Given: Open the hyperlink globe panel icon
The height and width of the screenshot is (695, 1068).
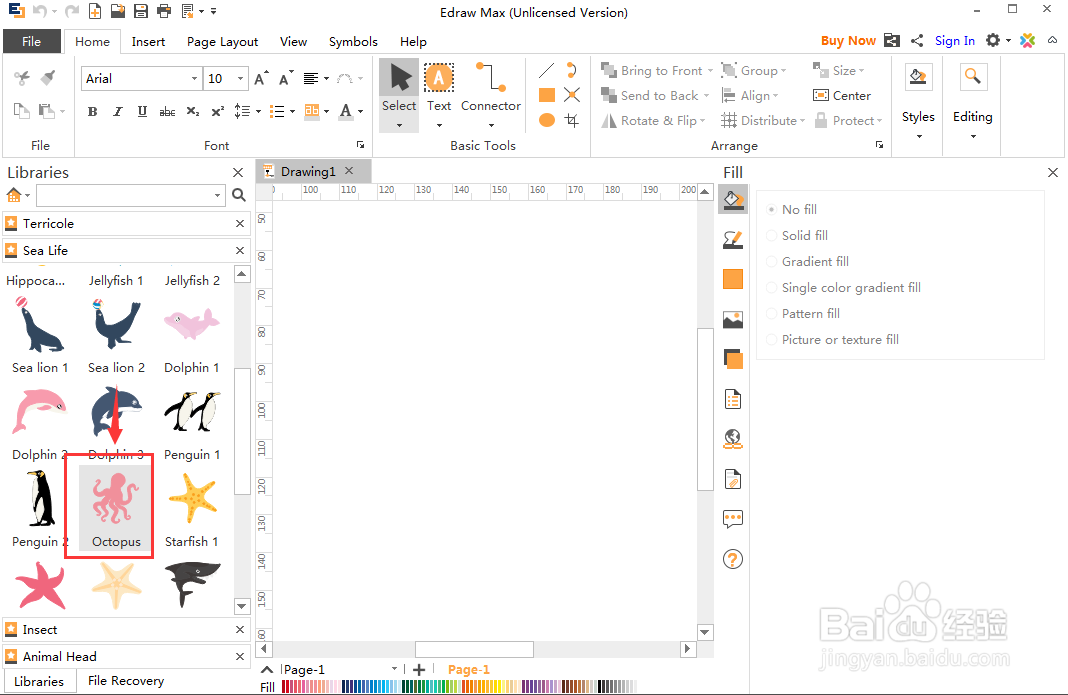Looking at the screenshot, I should (x=733, y=439).
